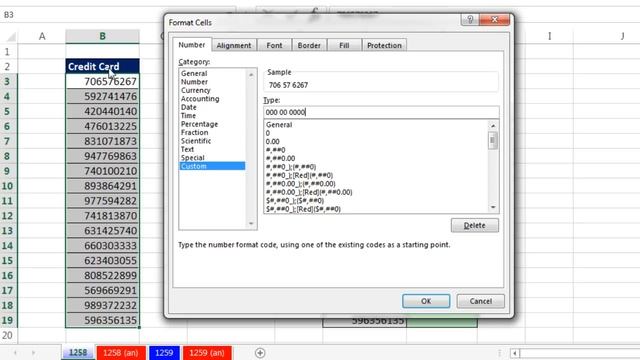Switch to the 1258 (an) sheet tab
Viewport: 640px width, 360px height.
pyautogui.click(x=121, y=353)
